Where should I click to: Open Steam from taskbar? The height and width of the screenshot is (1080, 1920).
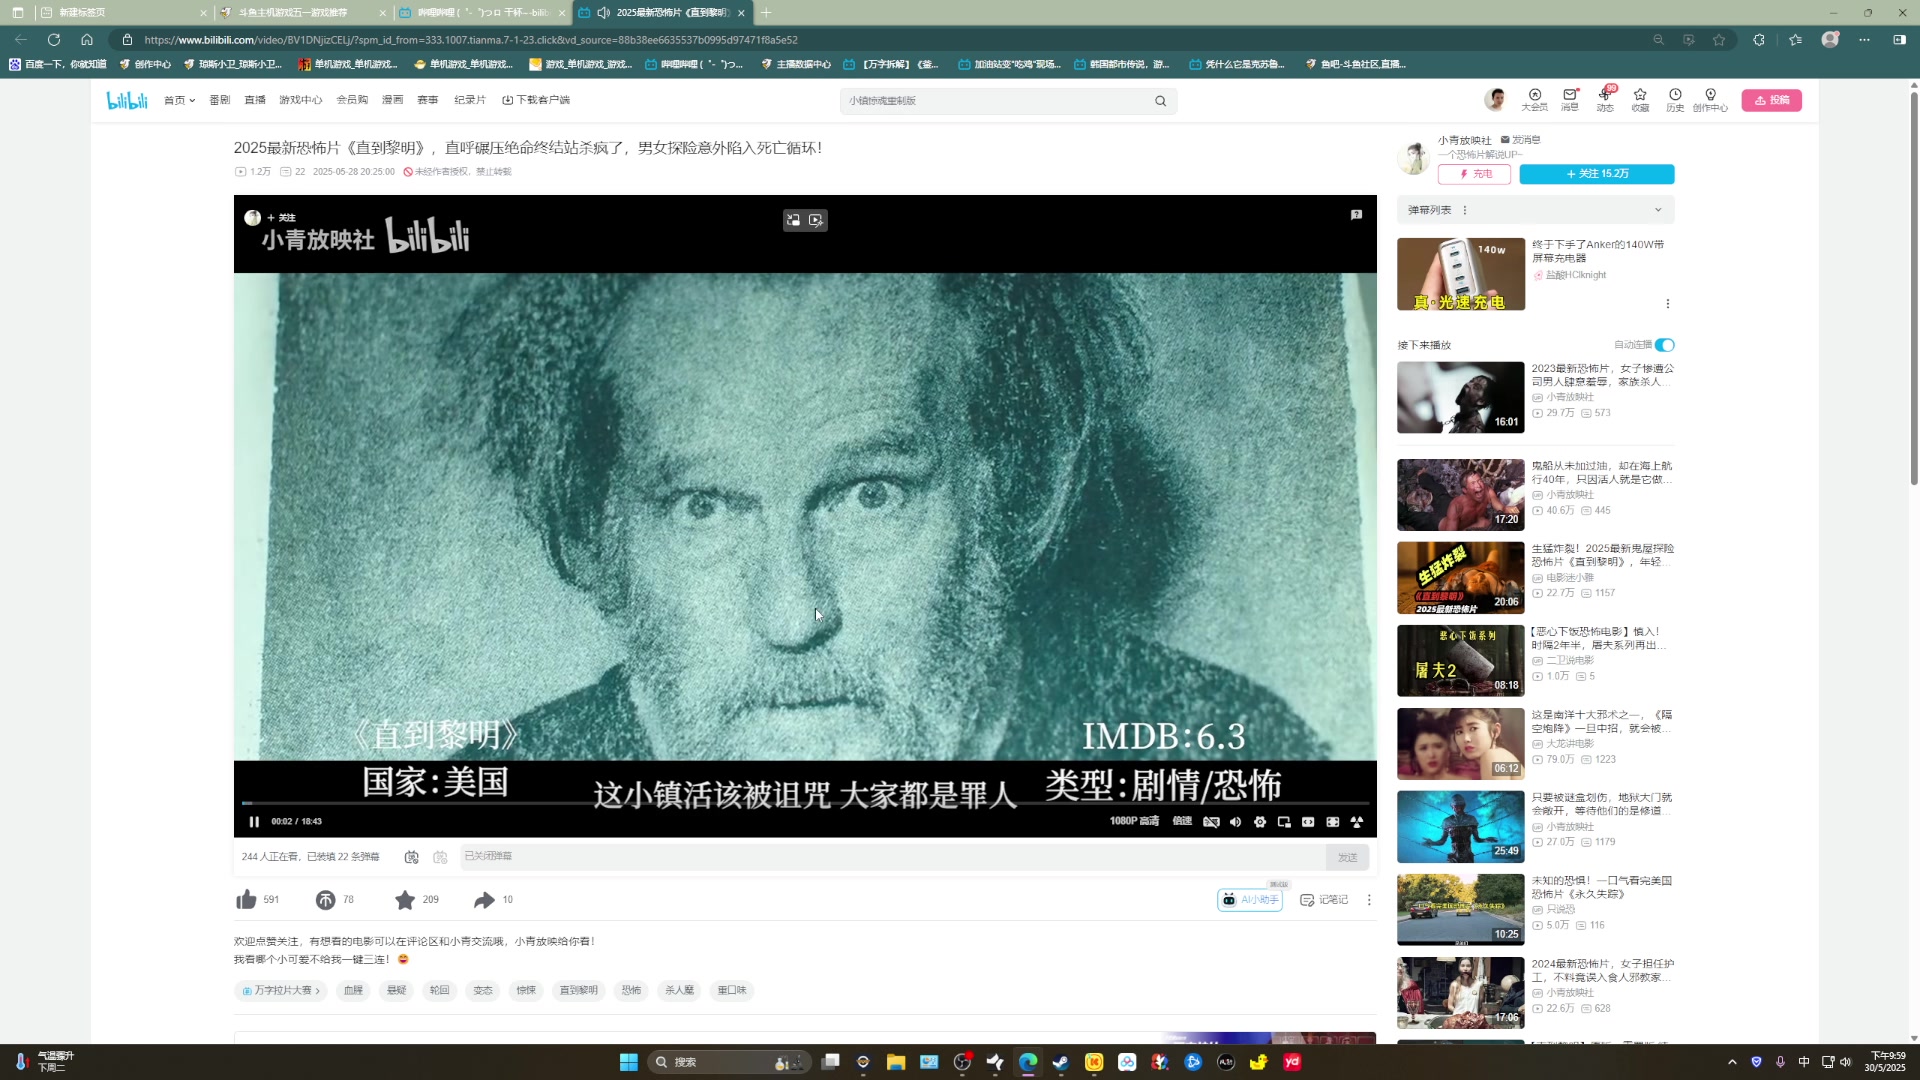point(1061,1062)
